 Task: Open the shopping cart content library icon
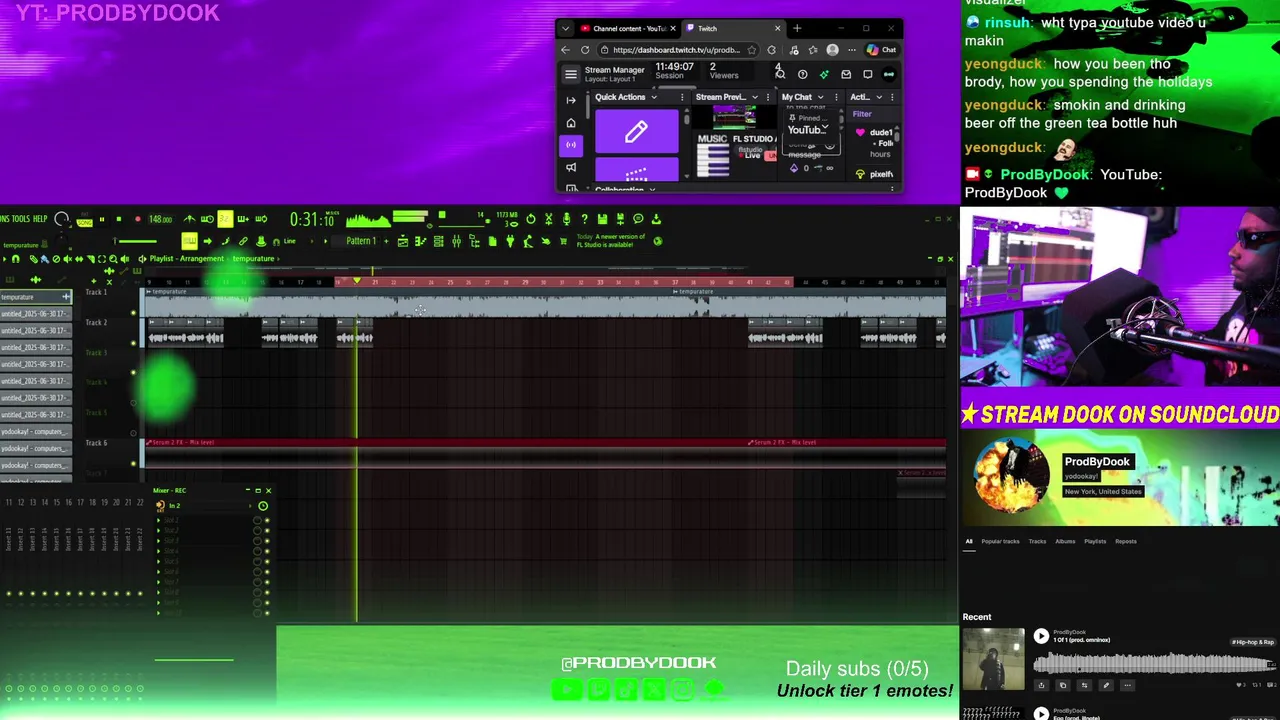click(x=563, y=241)
